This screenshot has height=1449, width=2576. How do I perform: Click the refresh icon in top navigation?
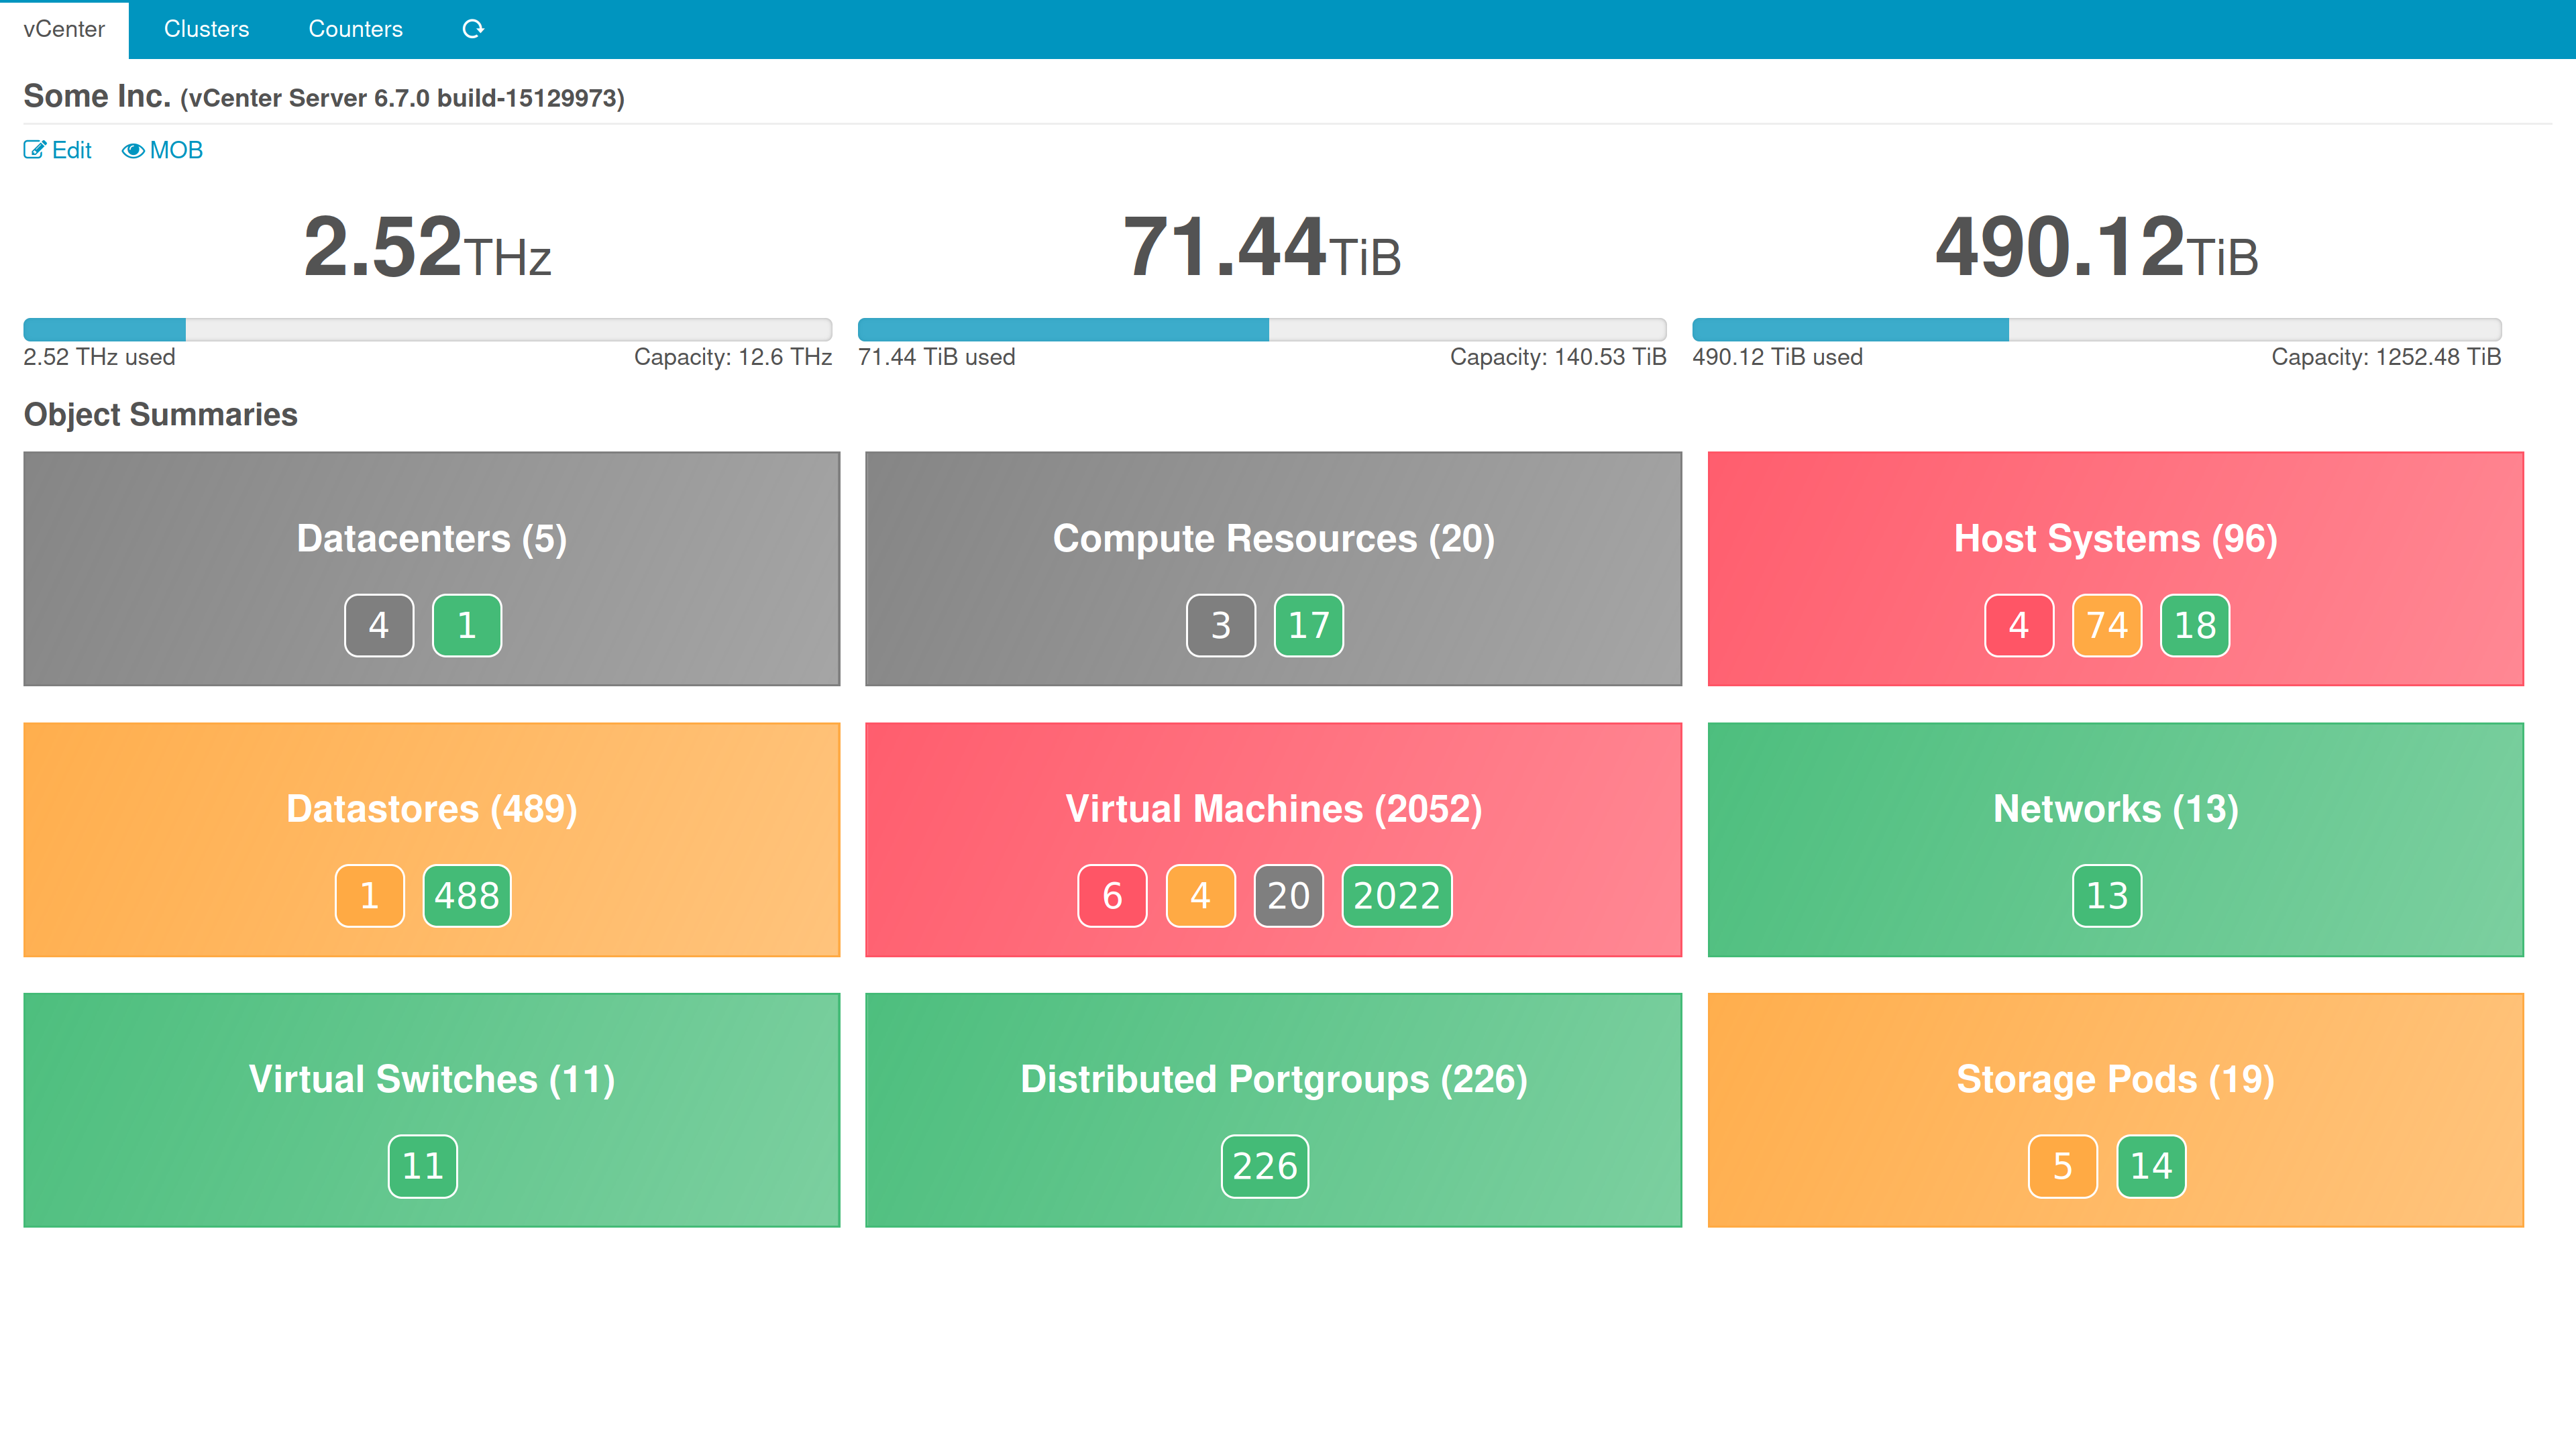(x=473, y=29)
